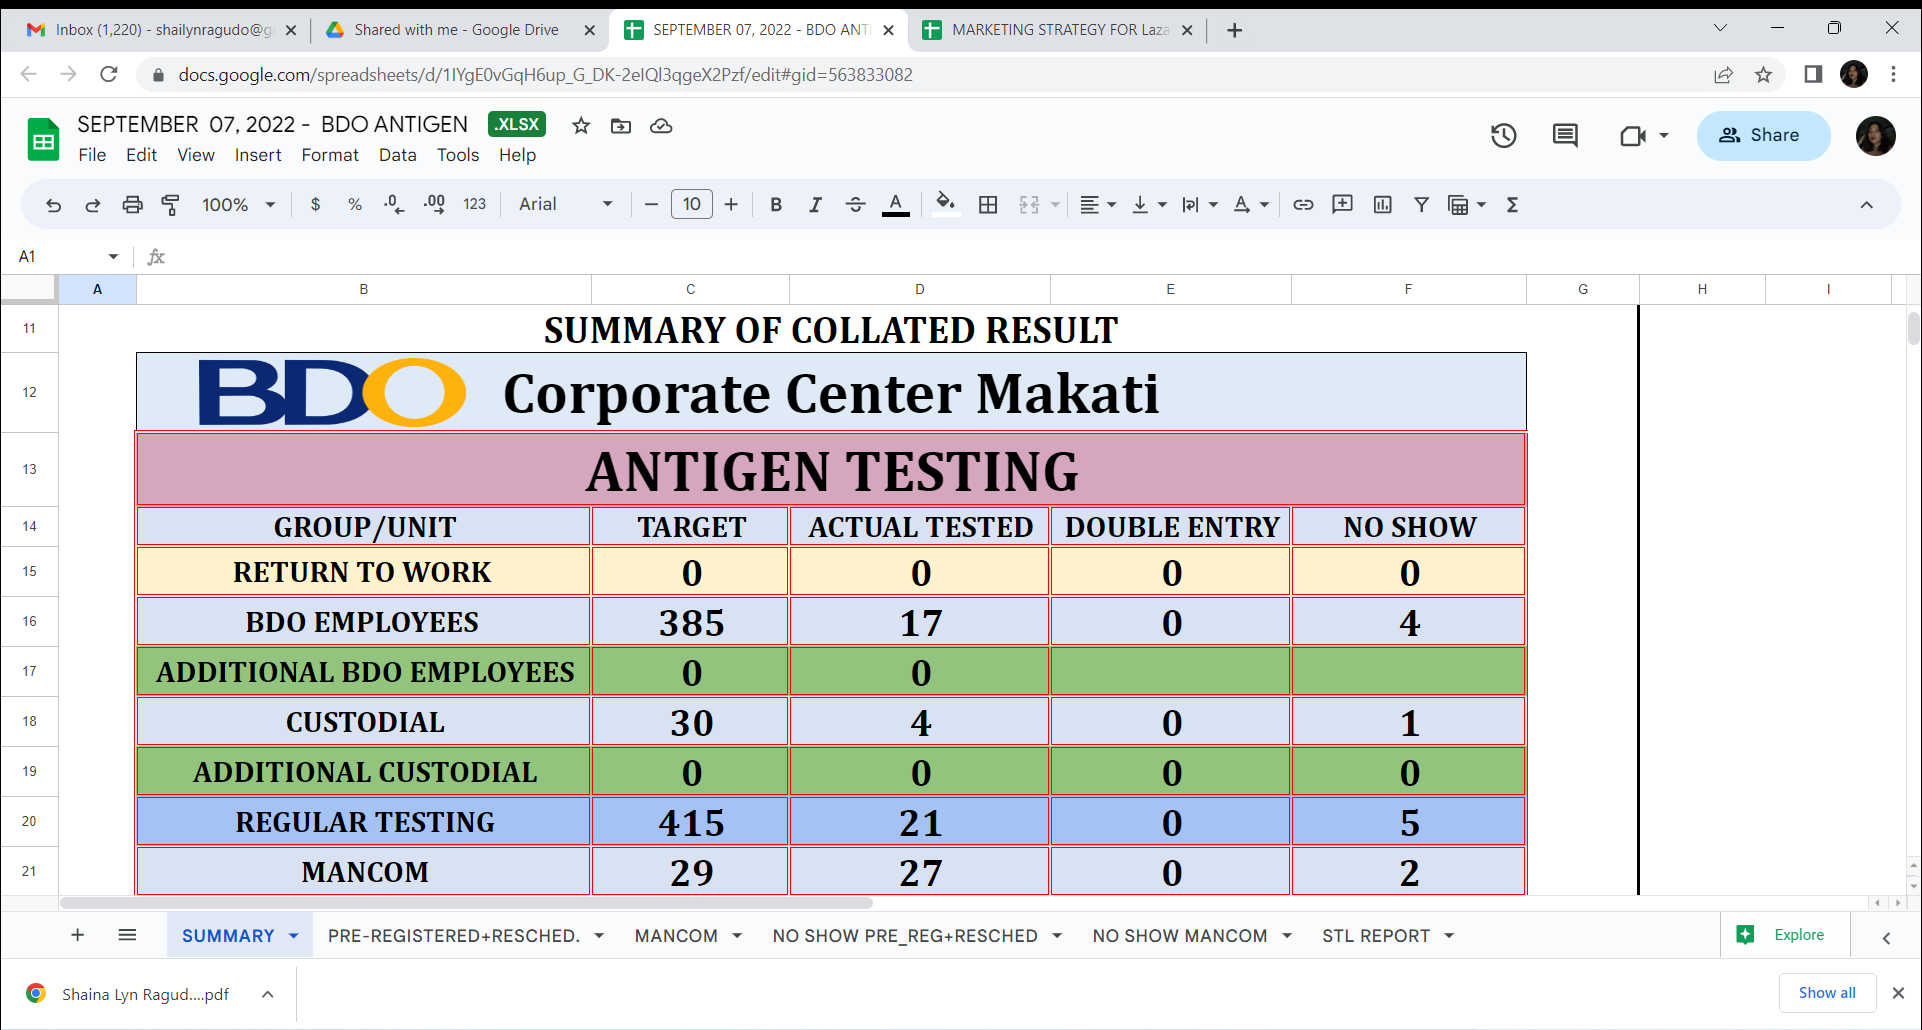This screenshot has width=1922, height=1030.
Task: Switch to PRE-REGISTERED+RESCHED. sheet
Action: [454, 936]
